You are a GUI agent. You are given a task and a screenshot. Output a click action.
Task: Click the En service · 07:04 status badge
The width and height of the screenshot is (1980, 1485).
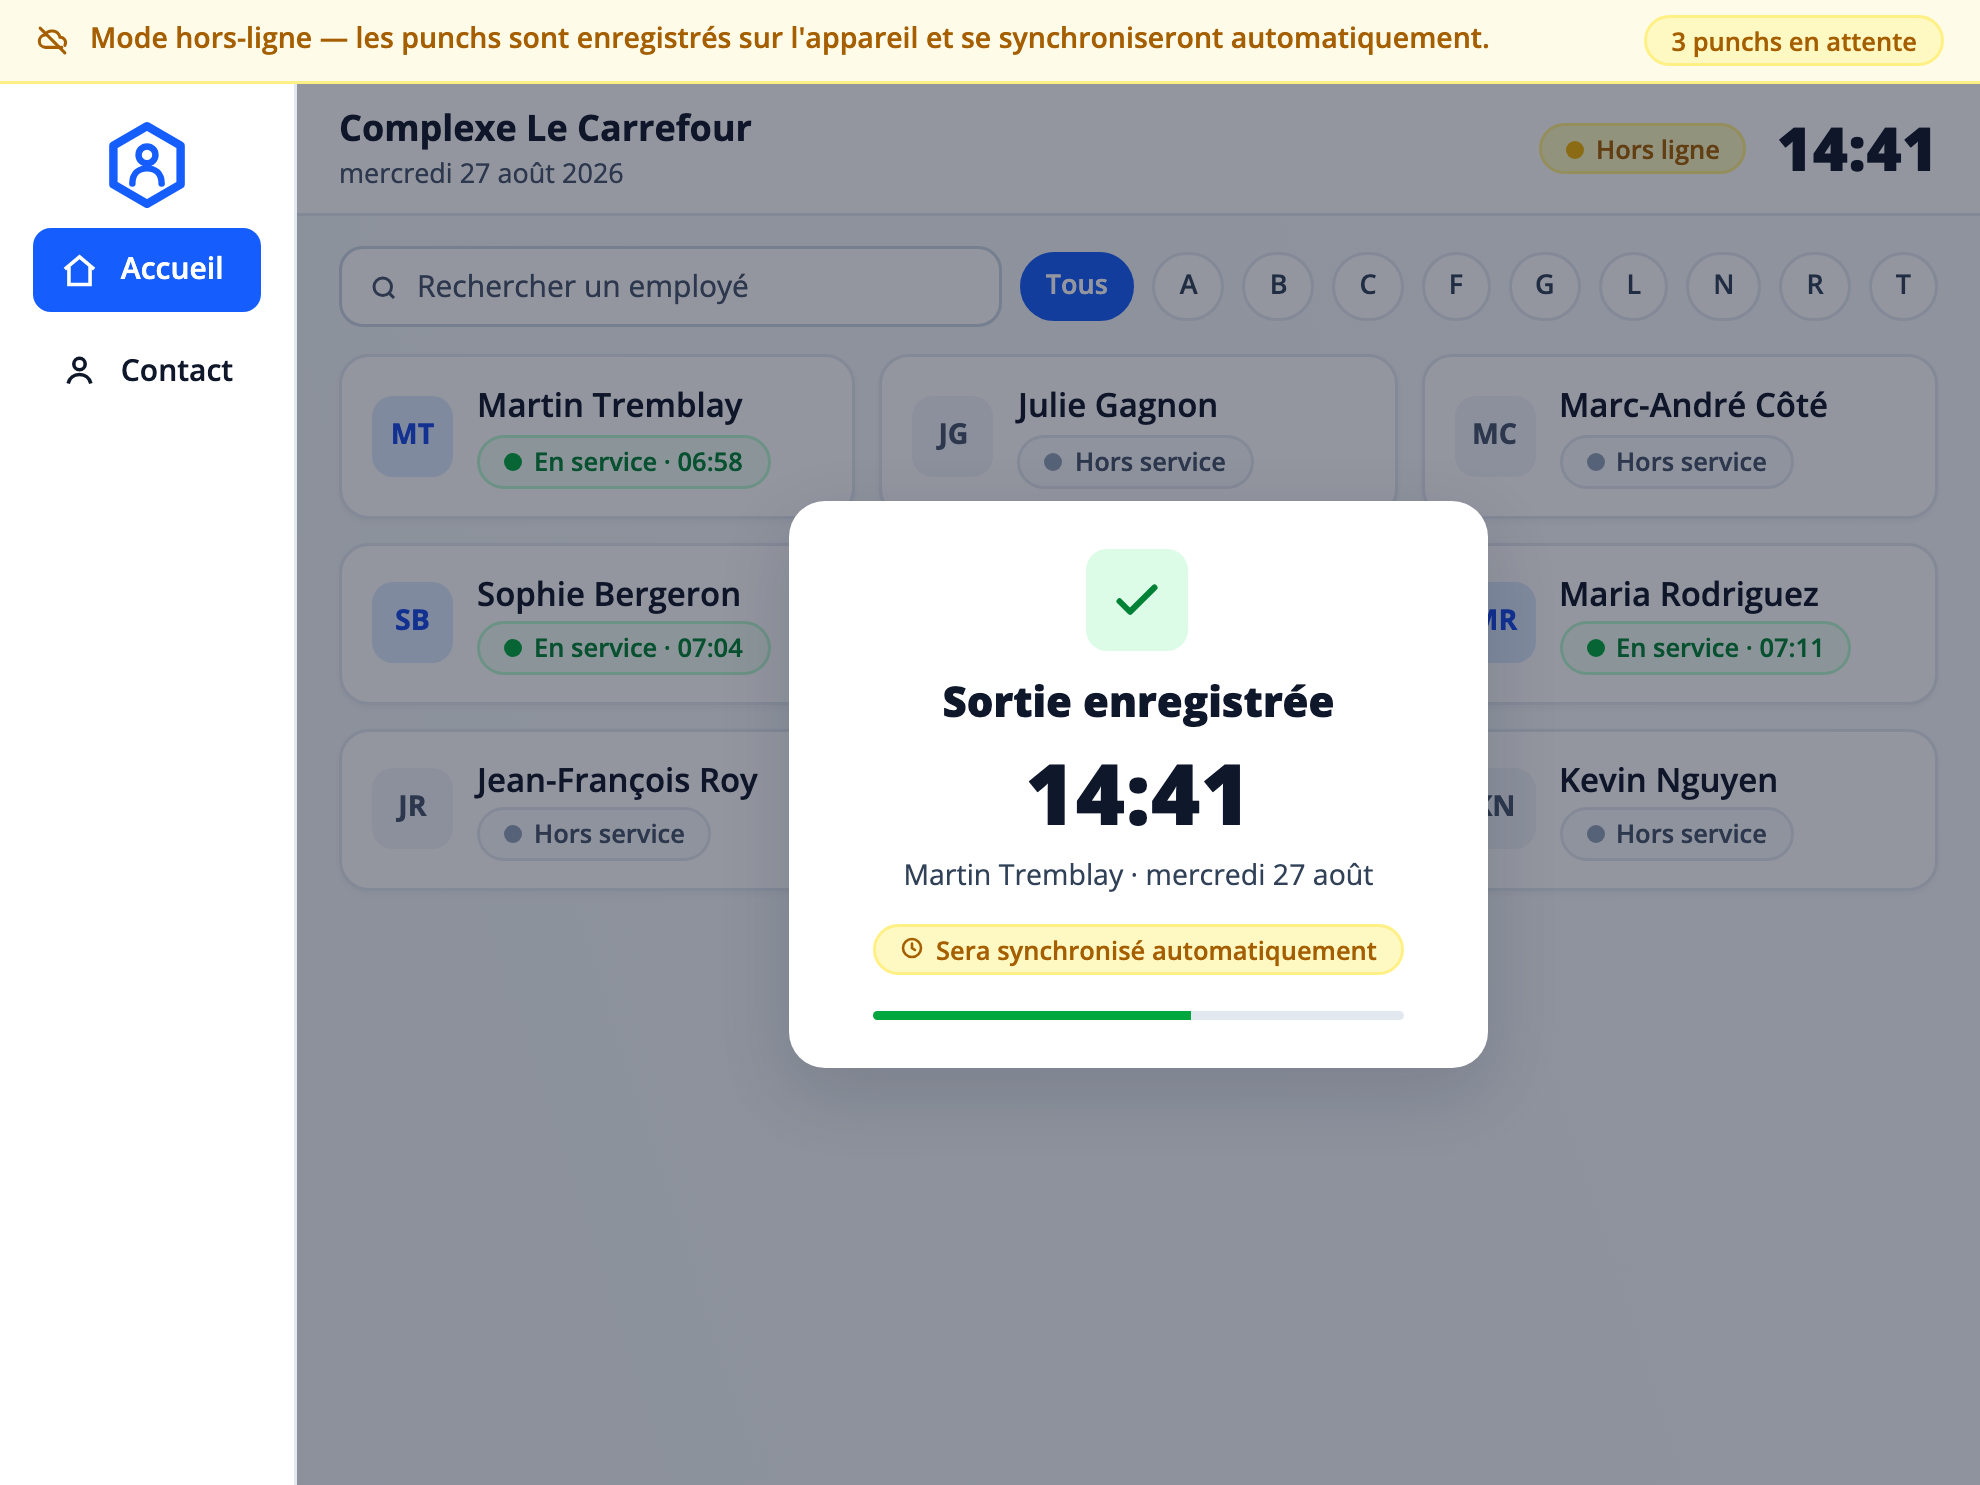click(624, 648)
